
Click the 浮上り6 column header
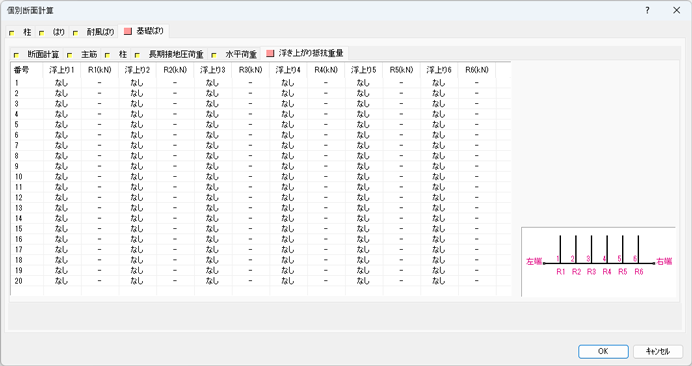[x=439, y=70]
